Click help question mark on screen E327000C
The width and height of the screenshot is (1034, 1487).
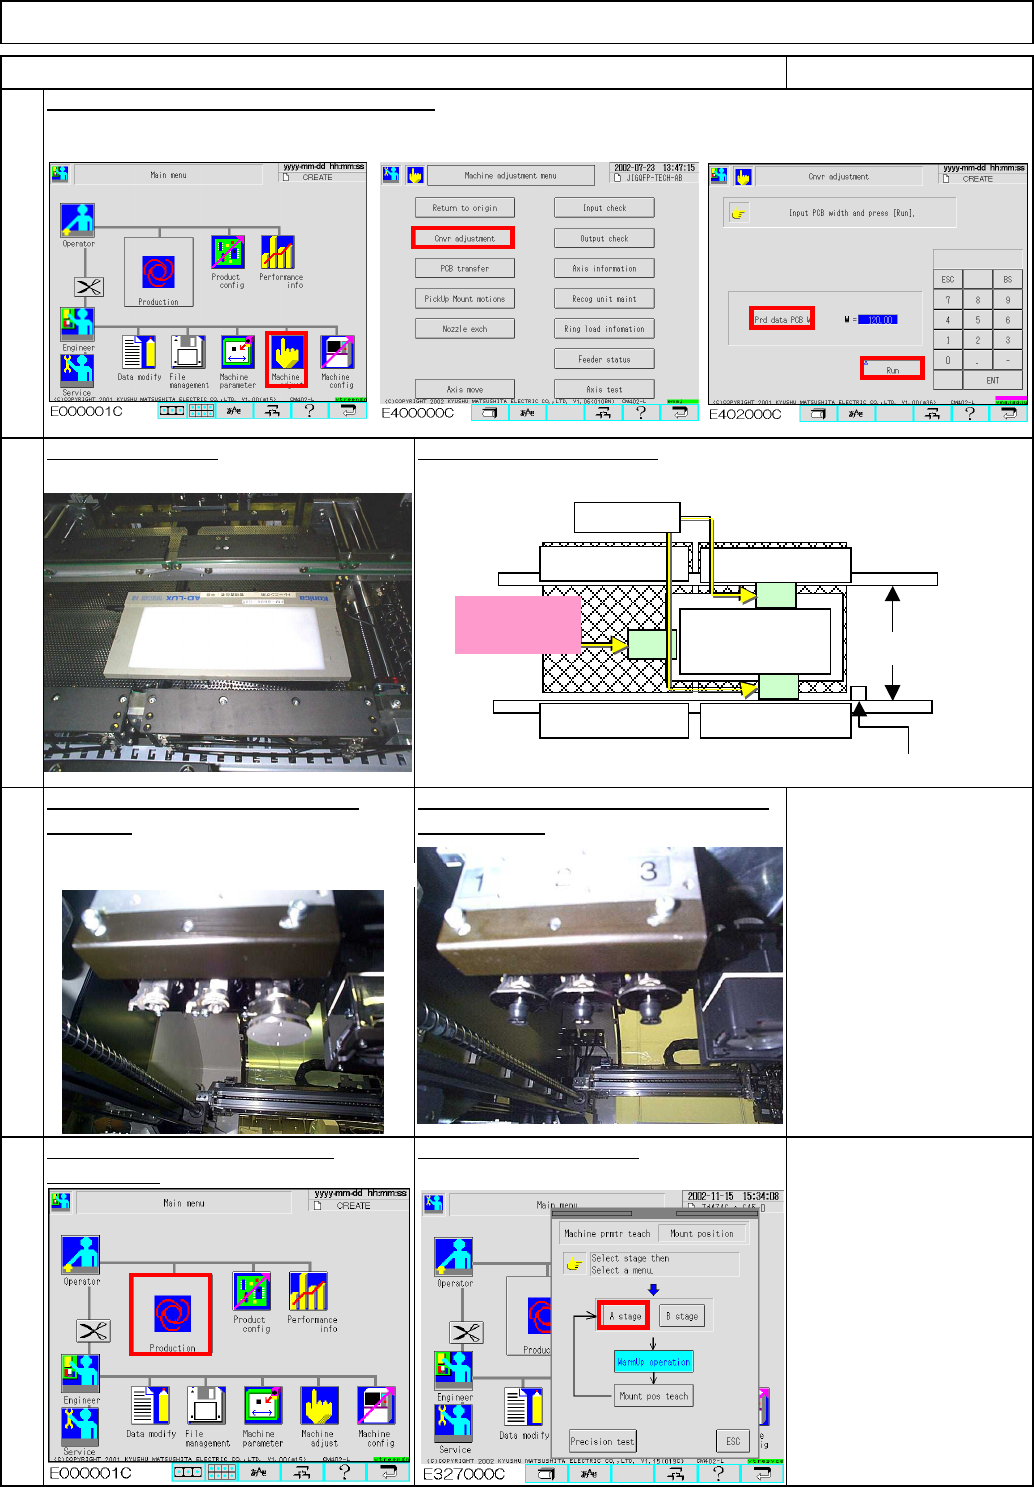[718, 1473]
